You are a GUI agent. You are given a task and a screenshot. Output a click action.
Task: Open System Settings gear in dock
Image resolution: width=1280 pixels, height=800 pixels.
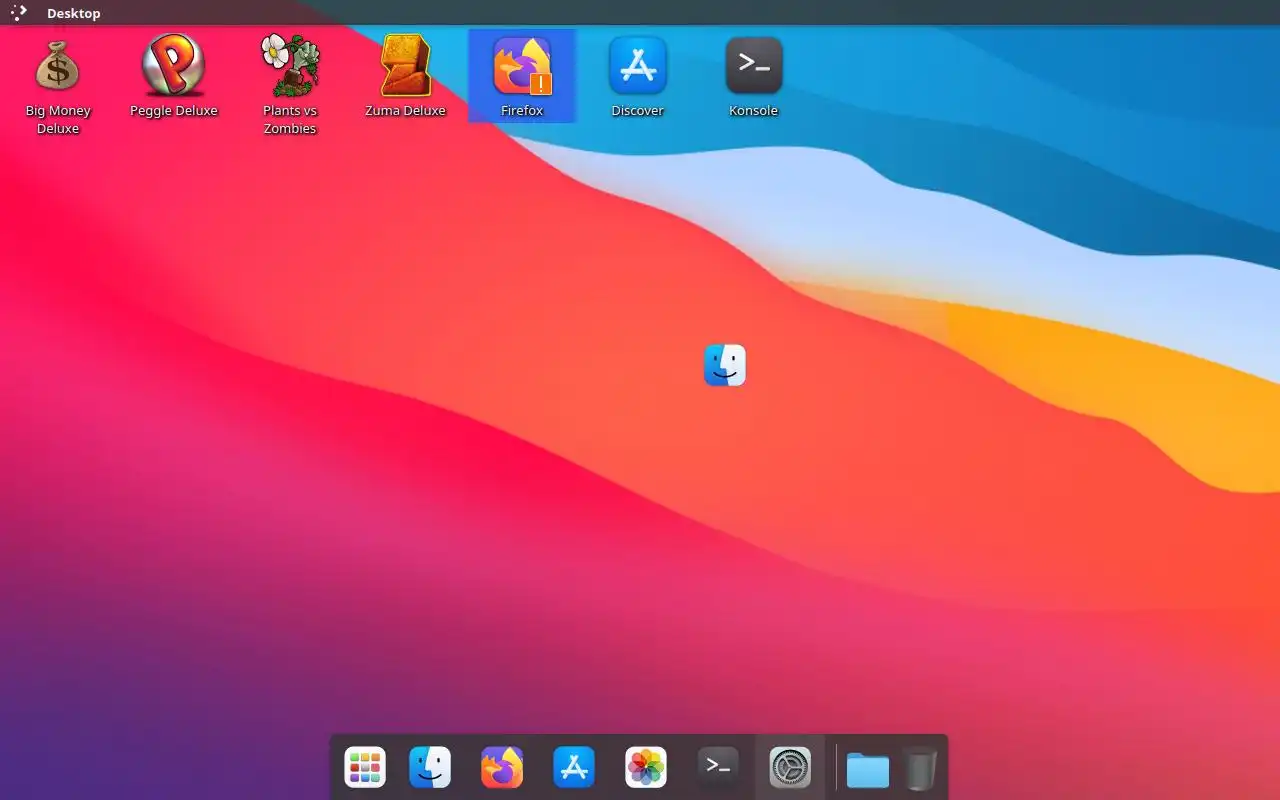790,768
